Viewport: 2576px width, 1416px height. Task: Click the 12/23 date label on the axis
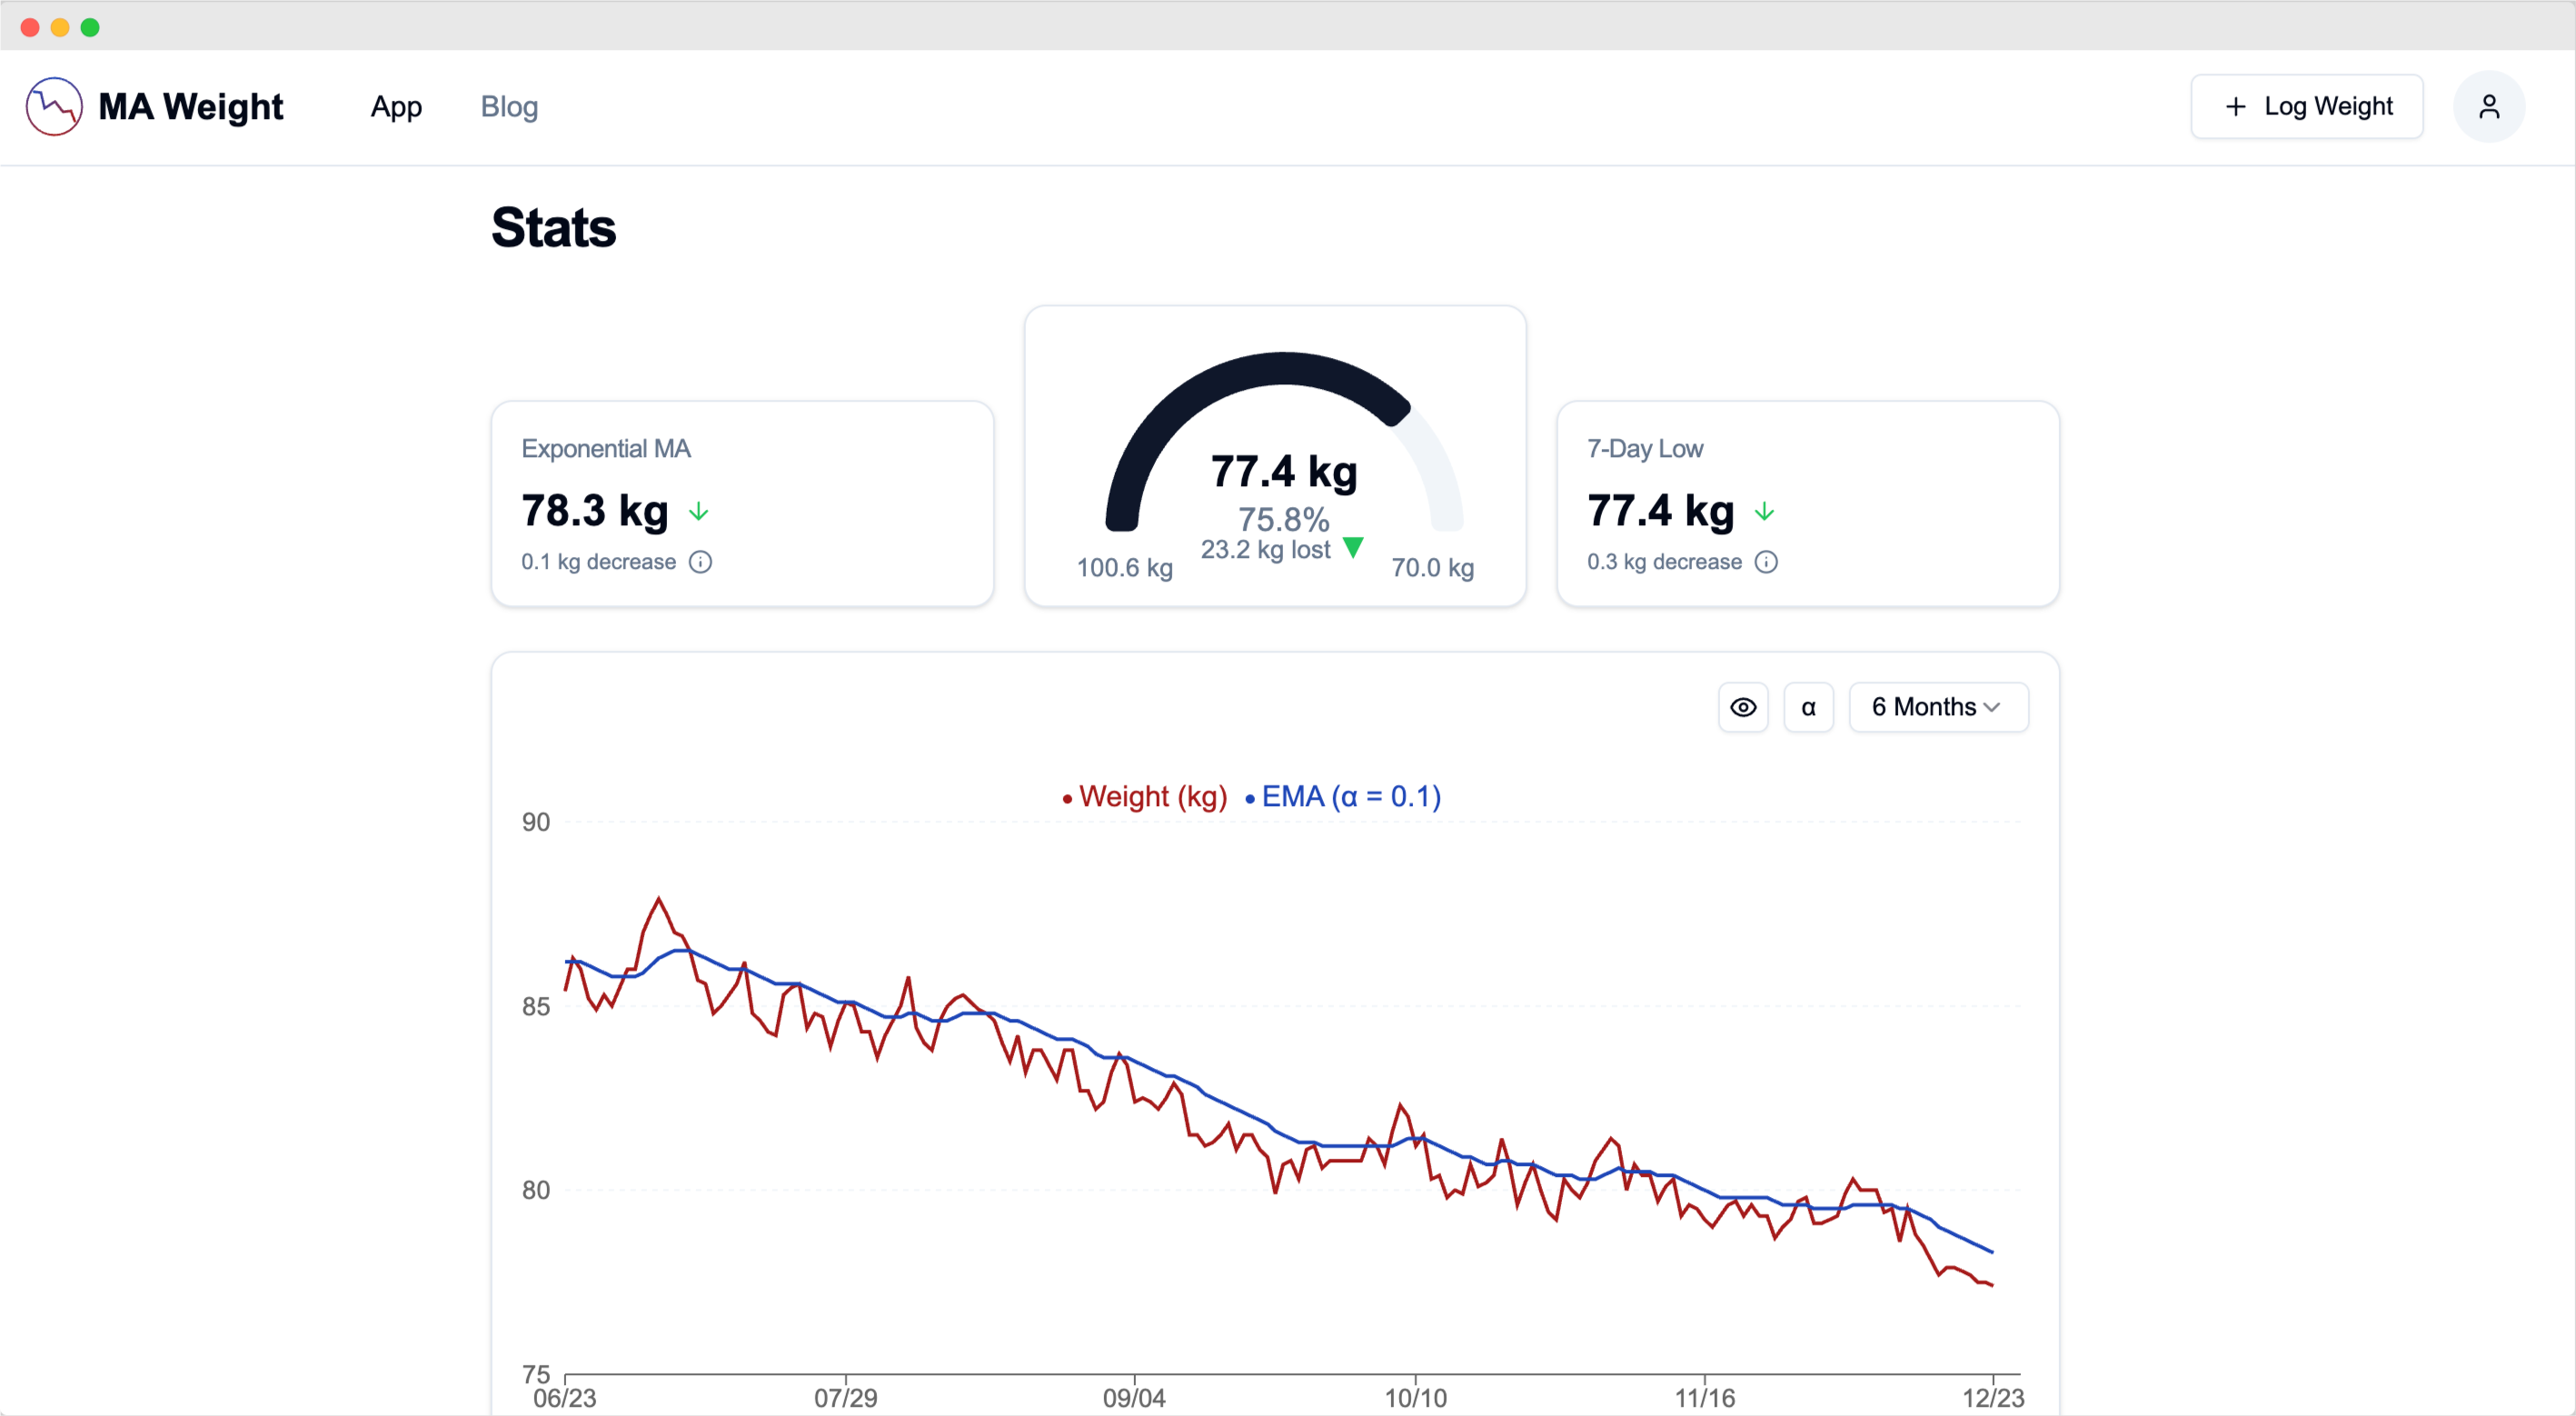(x=1995, y=1398)
